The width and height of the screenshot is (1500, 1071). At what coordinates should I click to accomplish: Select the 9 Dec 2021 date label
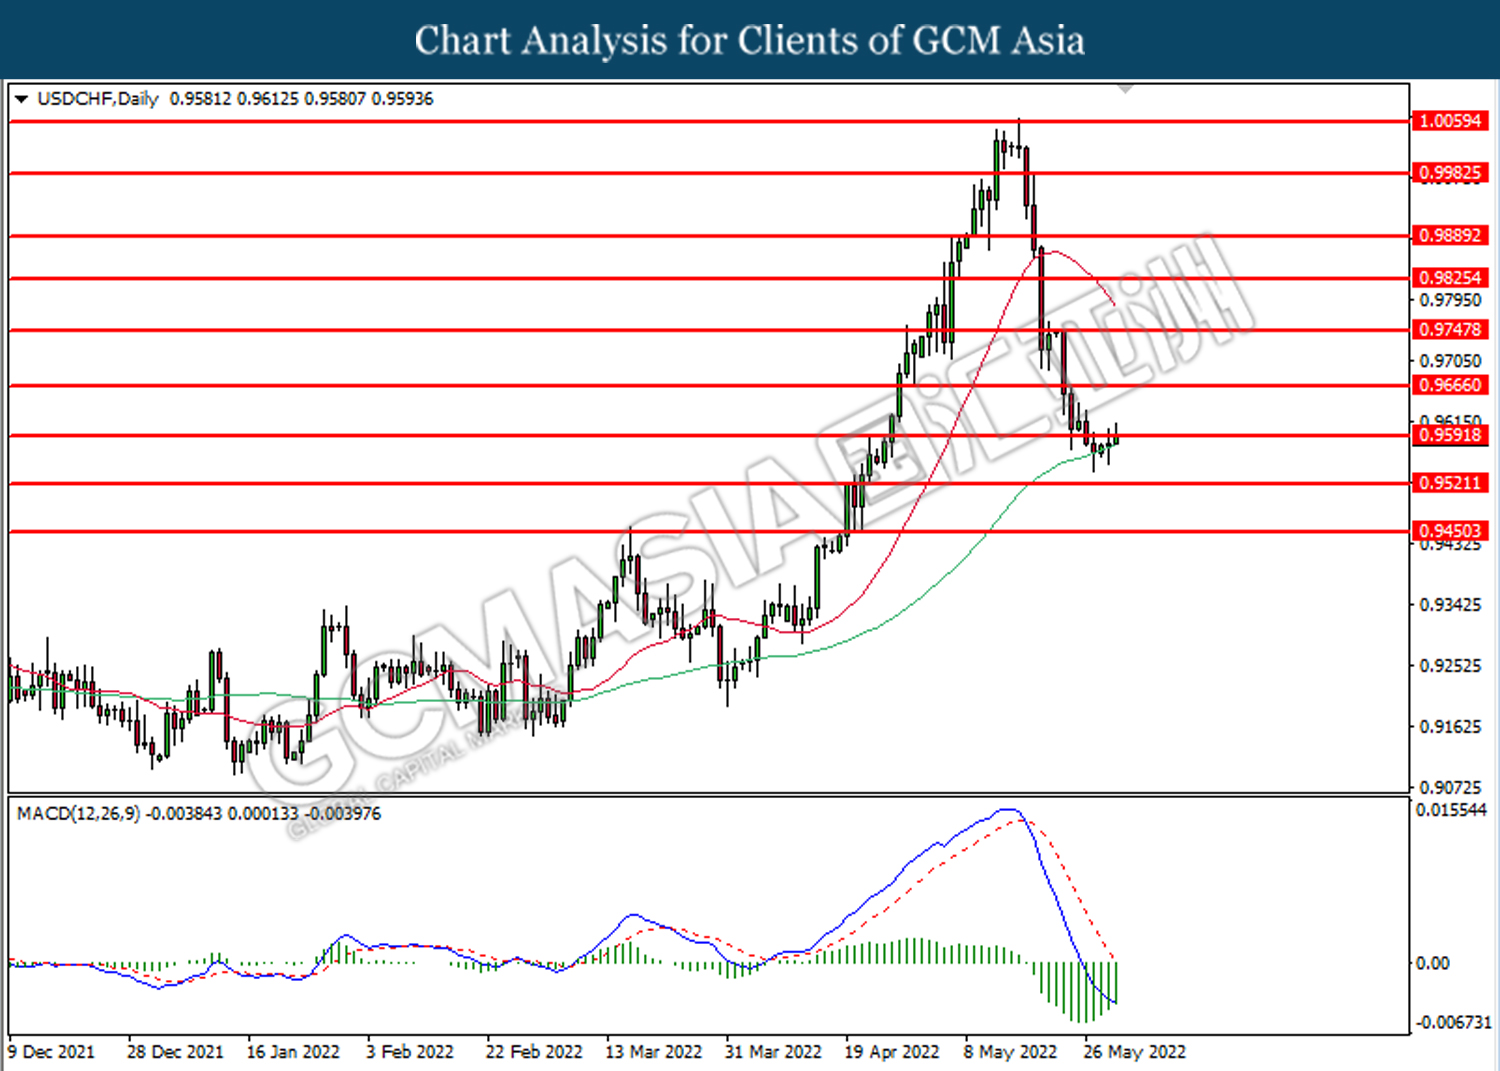[52, 1052]
